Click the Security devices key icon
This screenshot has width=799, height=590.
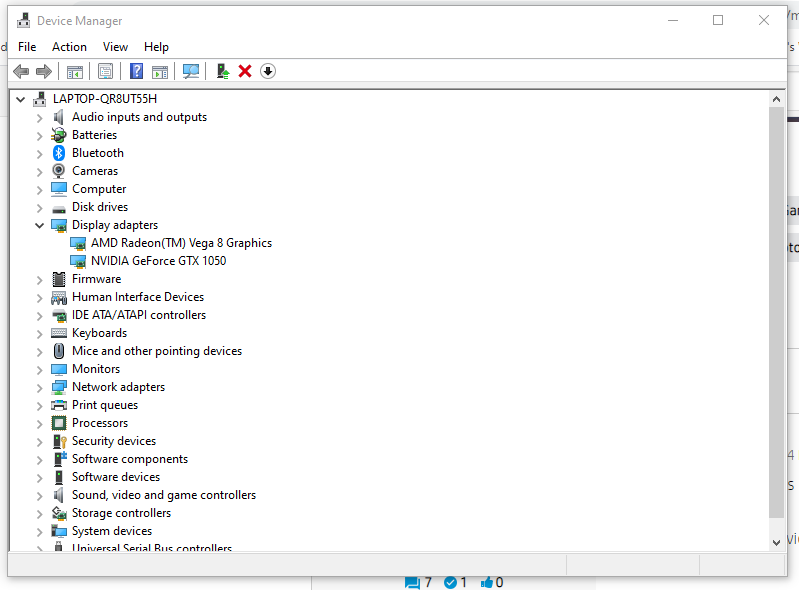coord(60,441)
